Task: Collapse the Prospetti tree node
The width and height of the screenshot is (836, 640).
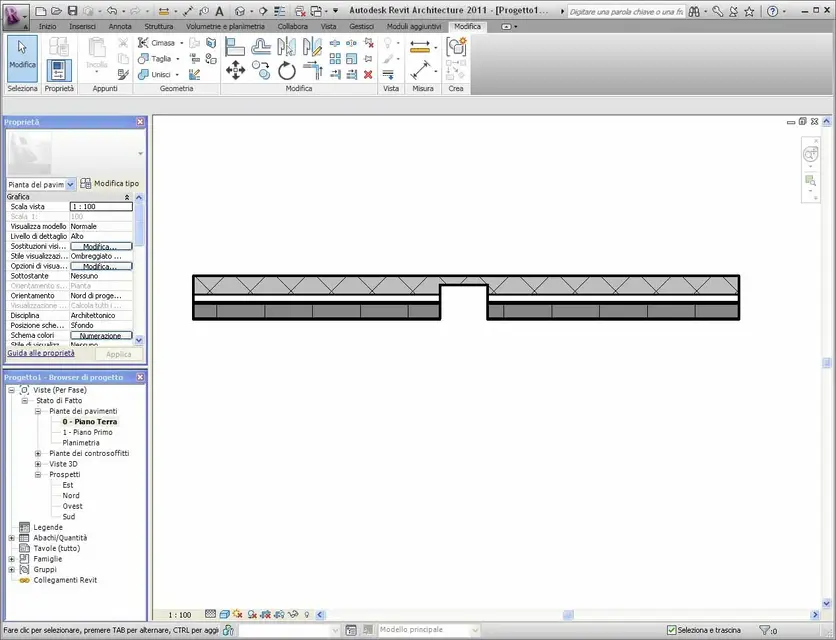Action: [38, 475]
